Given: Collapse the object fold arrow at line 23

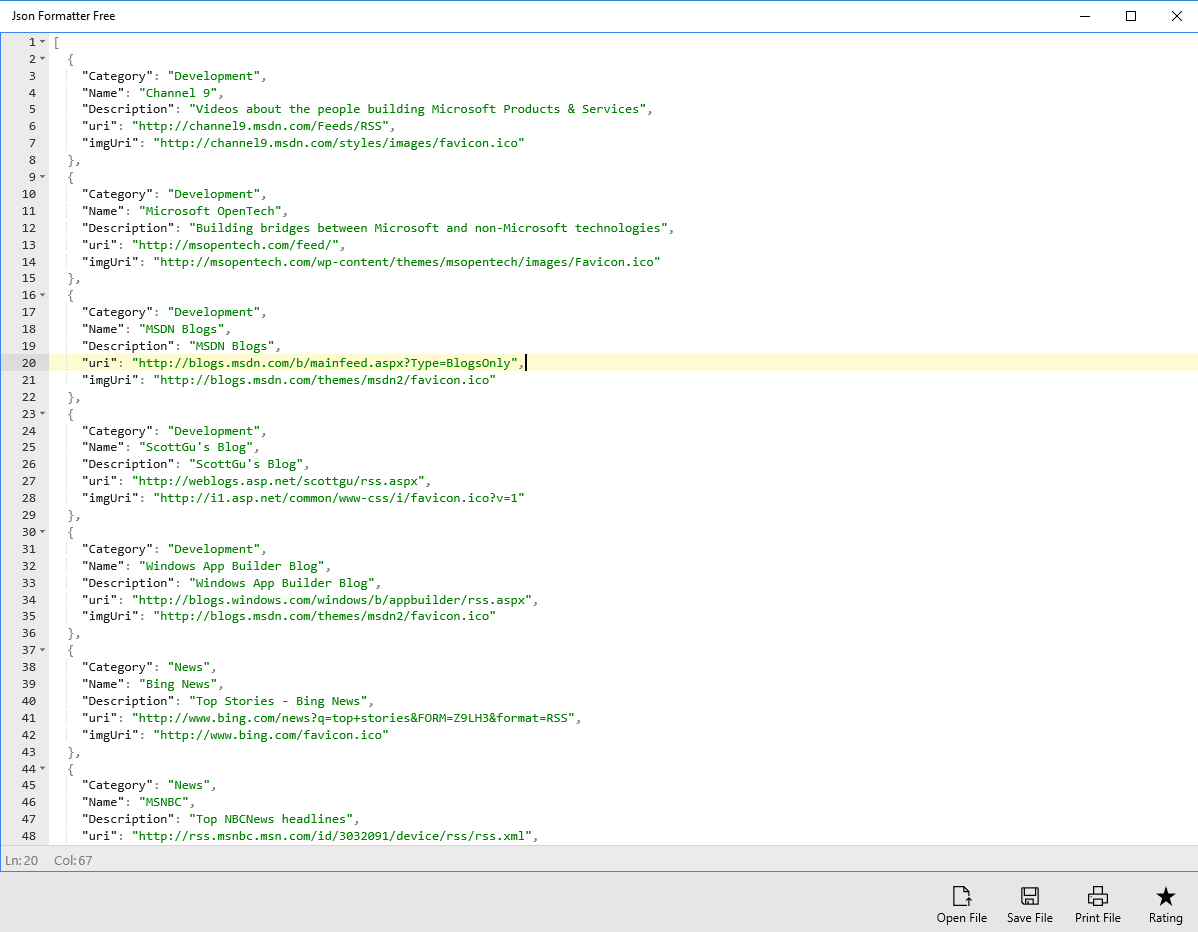Looking at the screenshot, I should [43, 413].
